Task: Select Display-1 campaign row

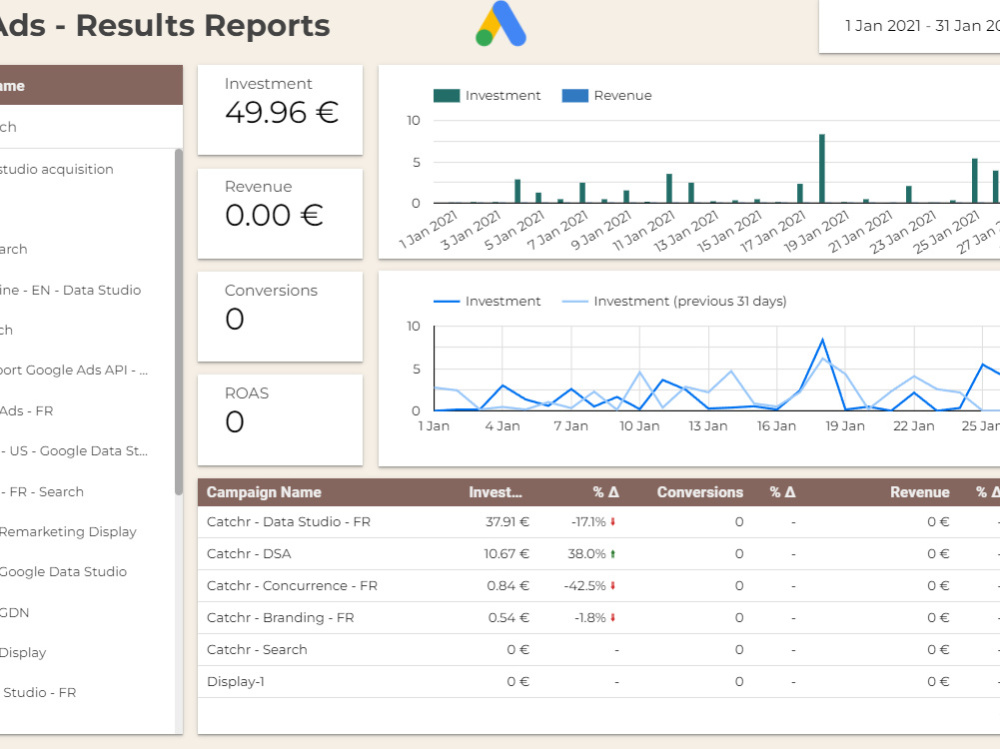Action: pos(599,681)
